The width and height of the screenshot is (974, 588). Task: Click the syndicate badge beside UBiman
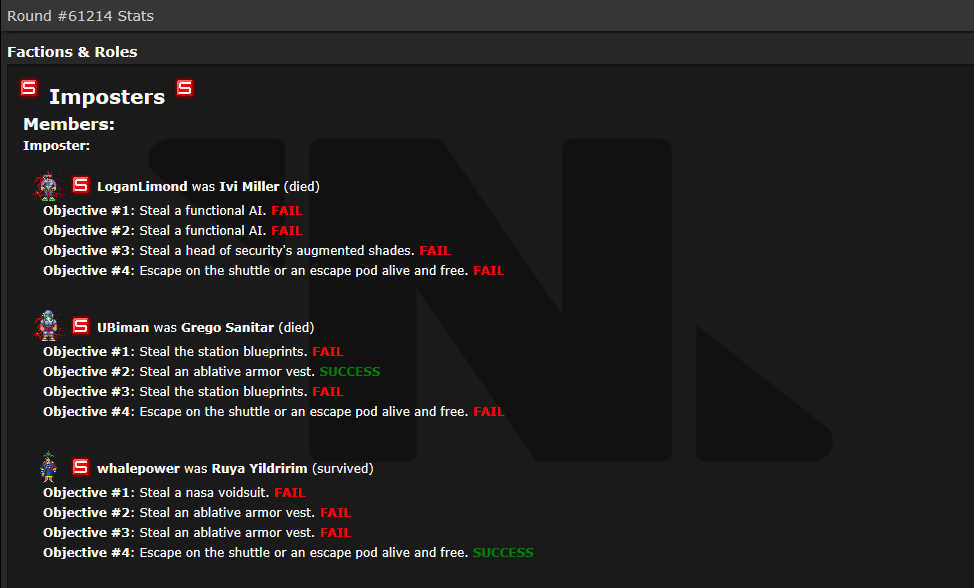coord(81,326)
